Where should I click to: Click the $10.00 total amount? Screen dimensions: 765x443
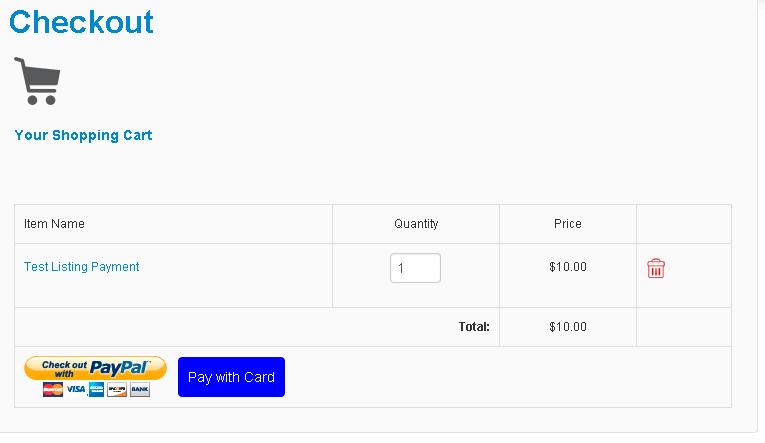(x=568, y=327)
